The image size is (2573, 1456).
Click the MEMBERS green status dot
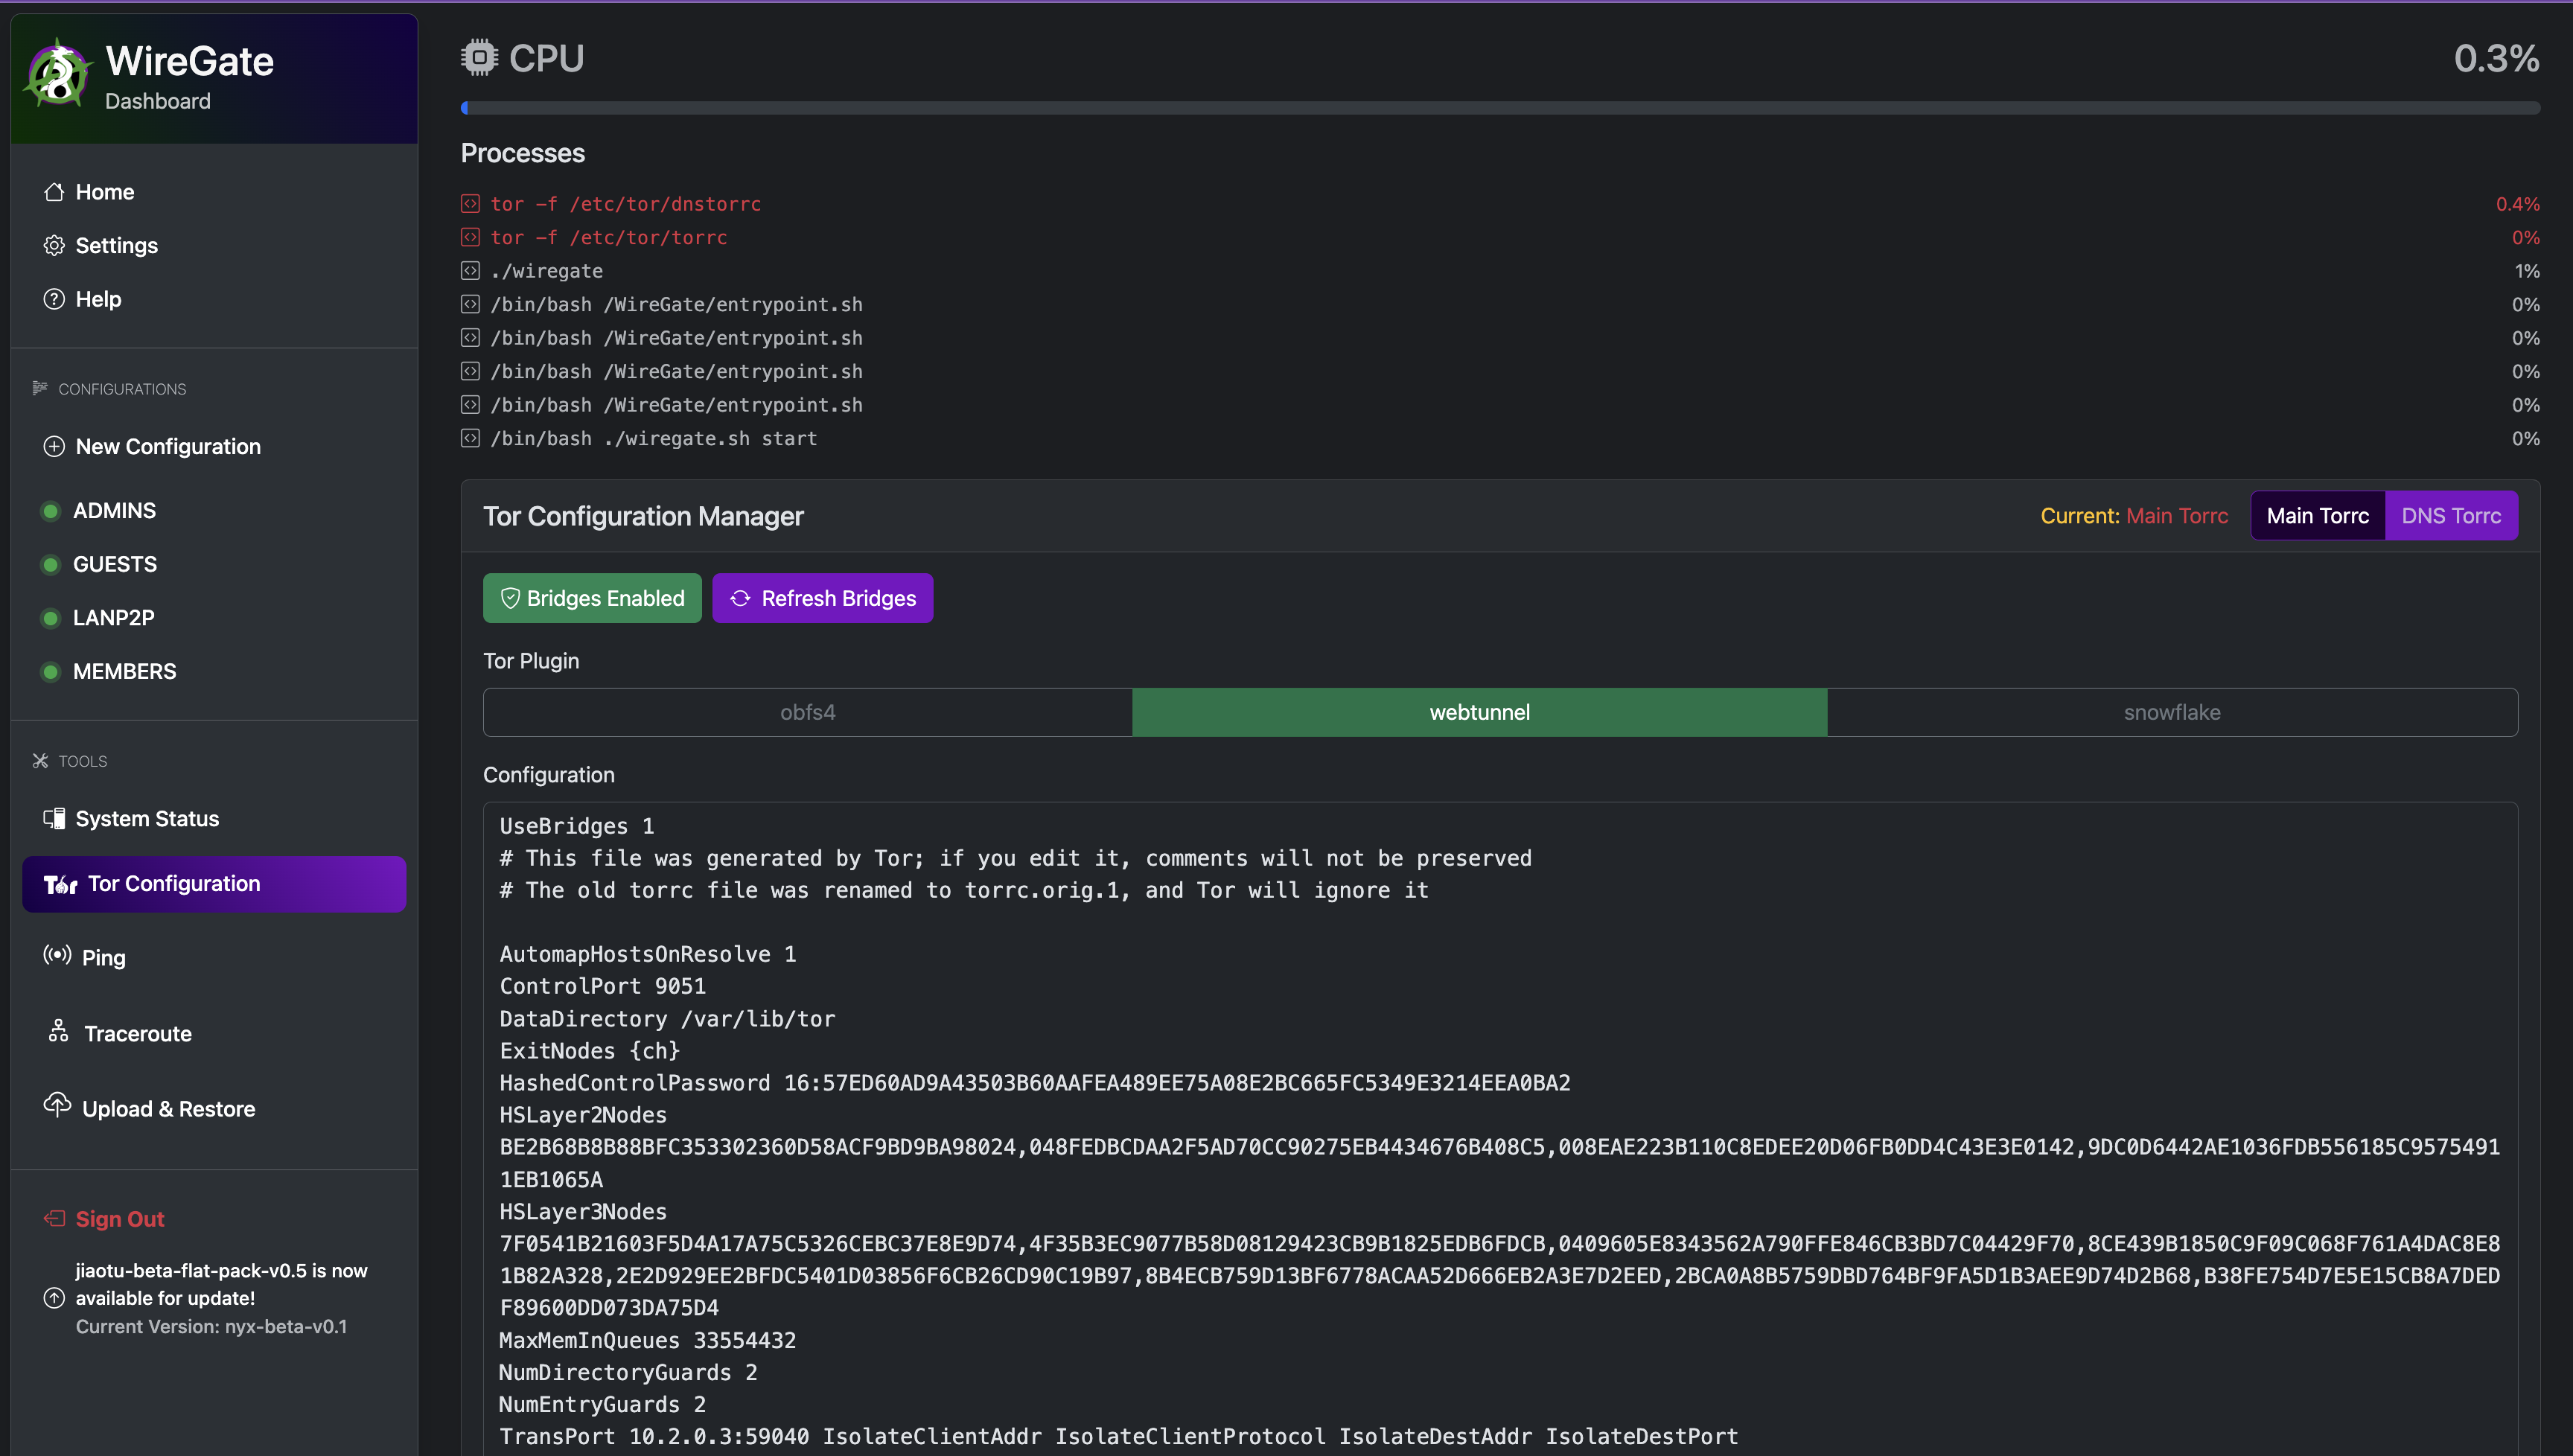[50, 672]
